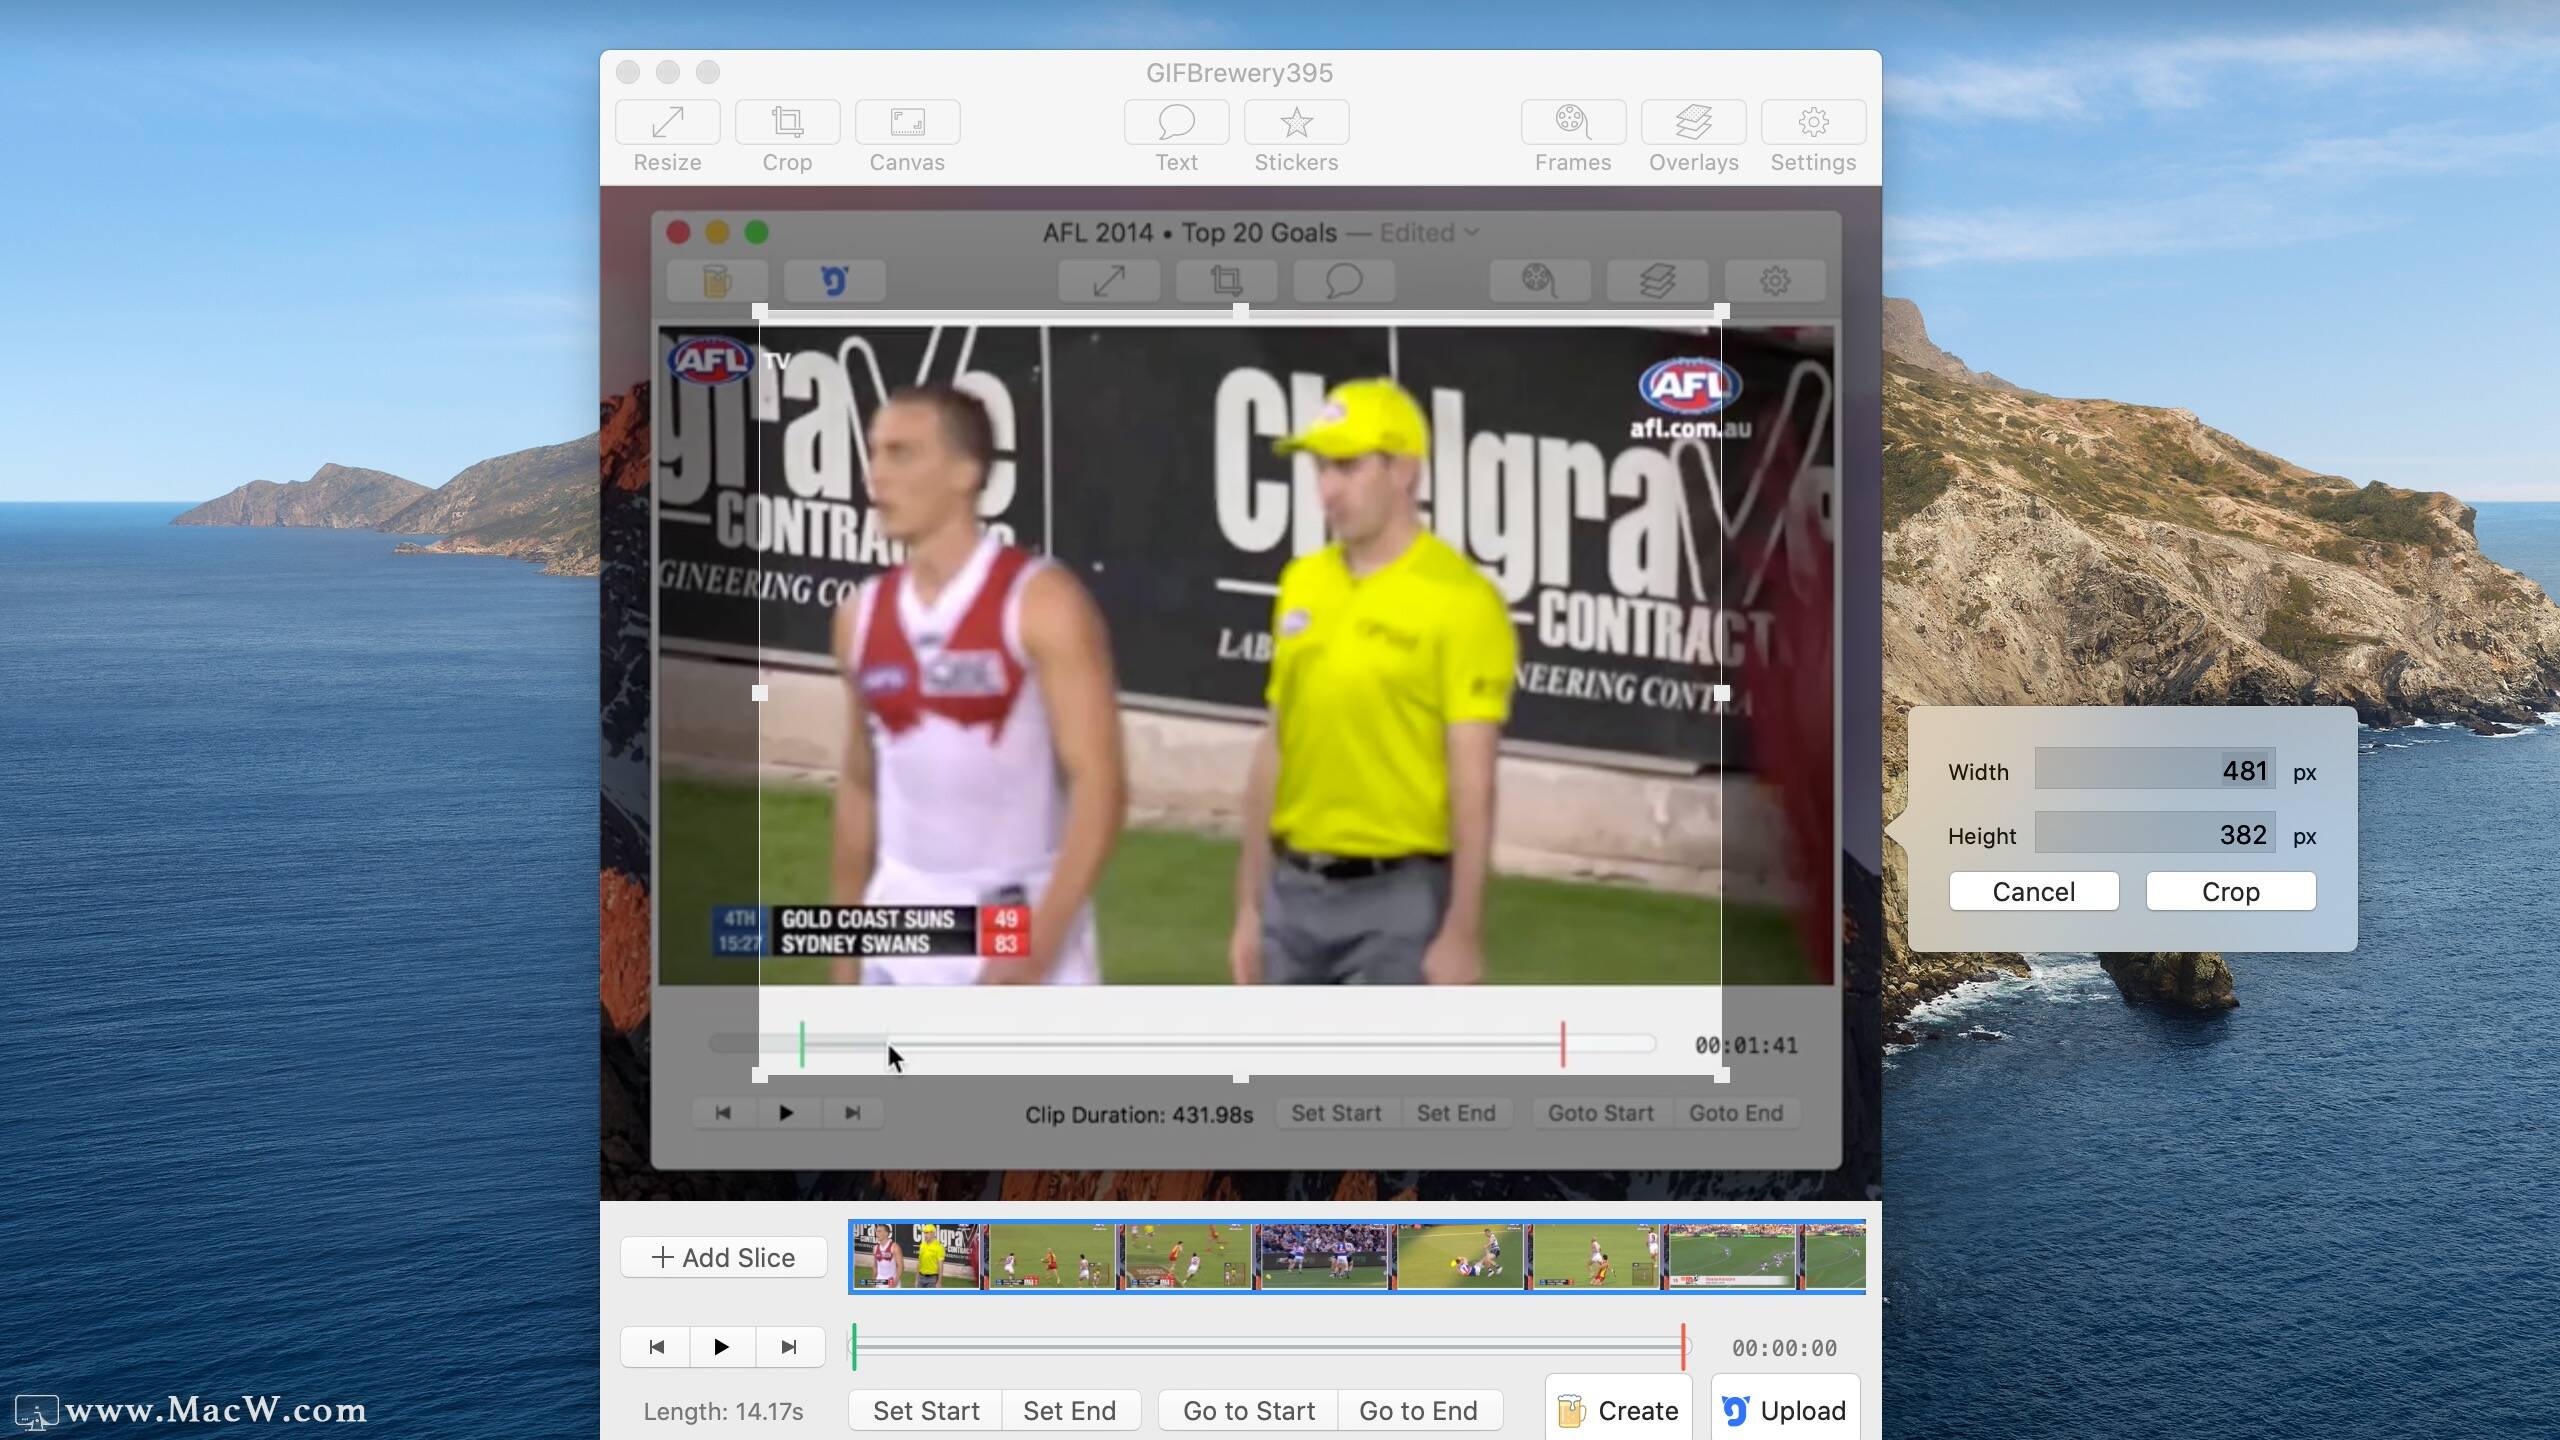The width and height of the screenshot is (2560, 1440).
Task: Click red end marker in video window timeline
Action: point(1563,1044)
